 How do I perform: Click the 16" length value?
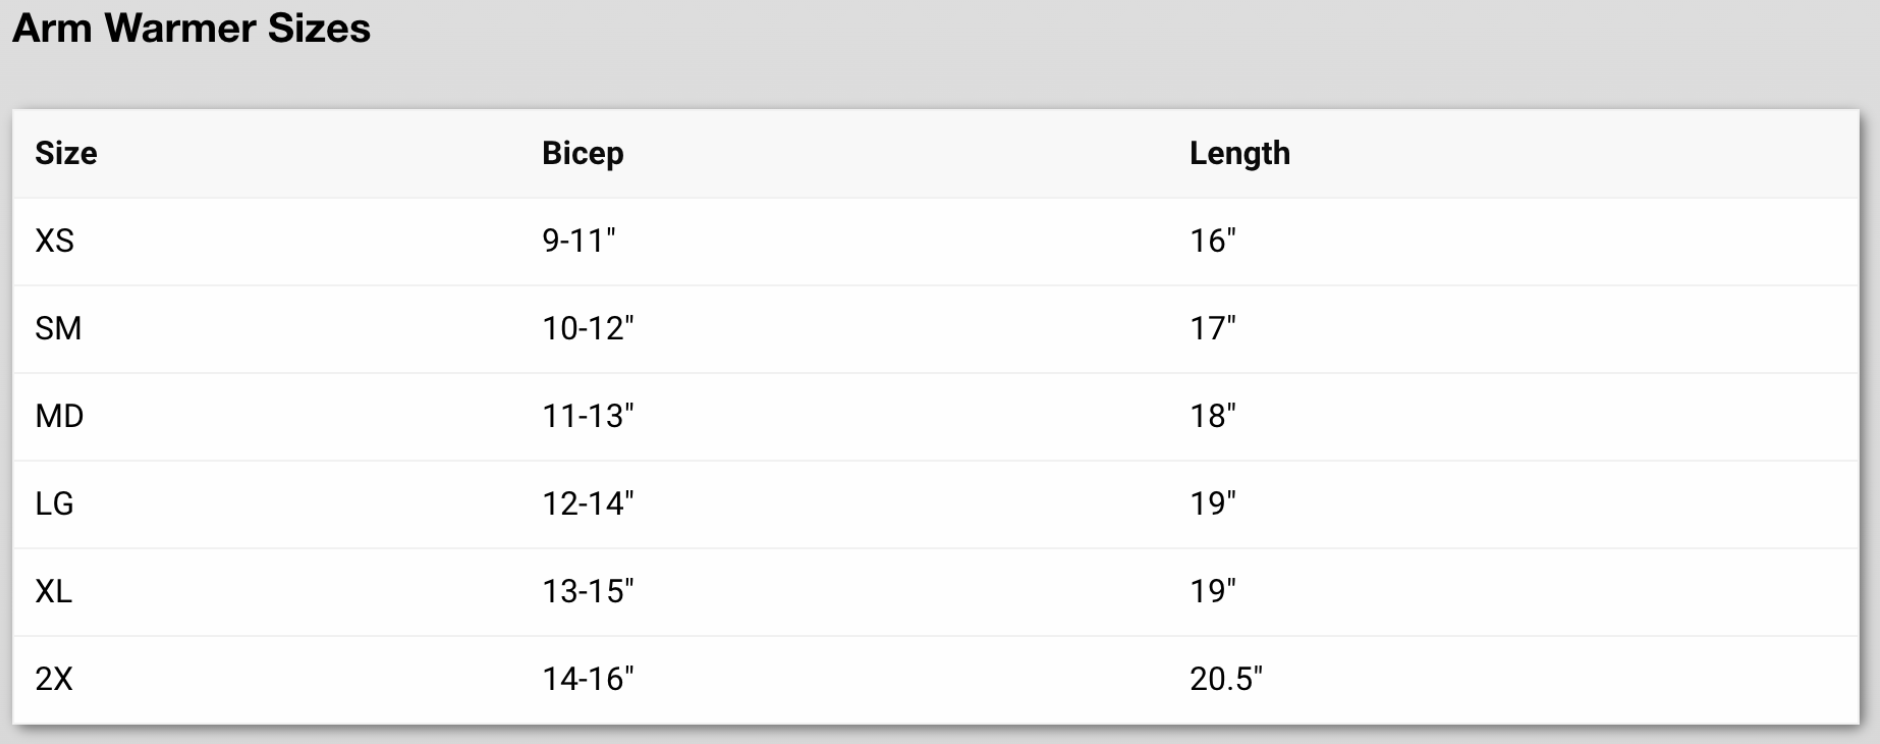[x=1213, y=240]
